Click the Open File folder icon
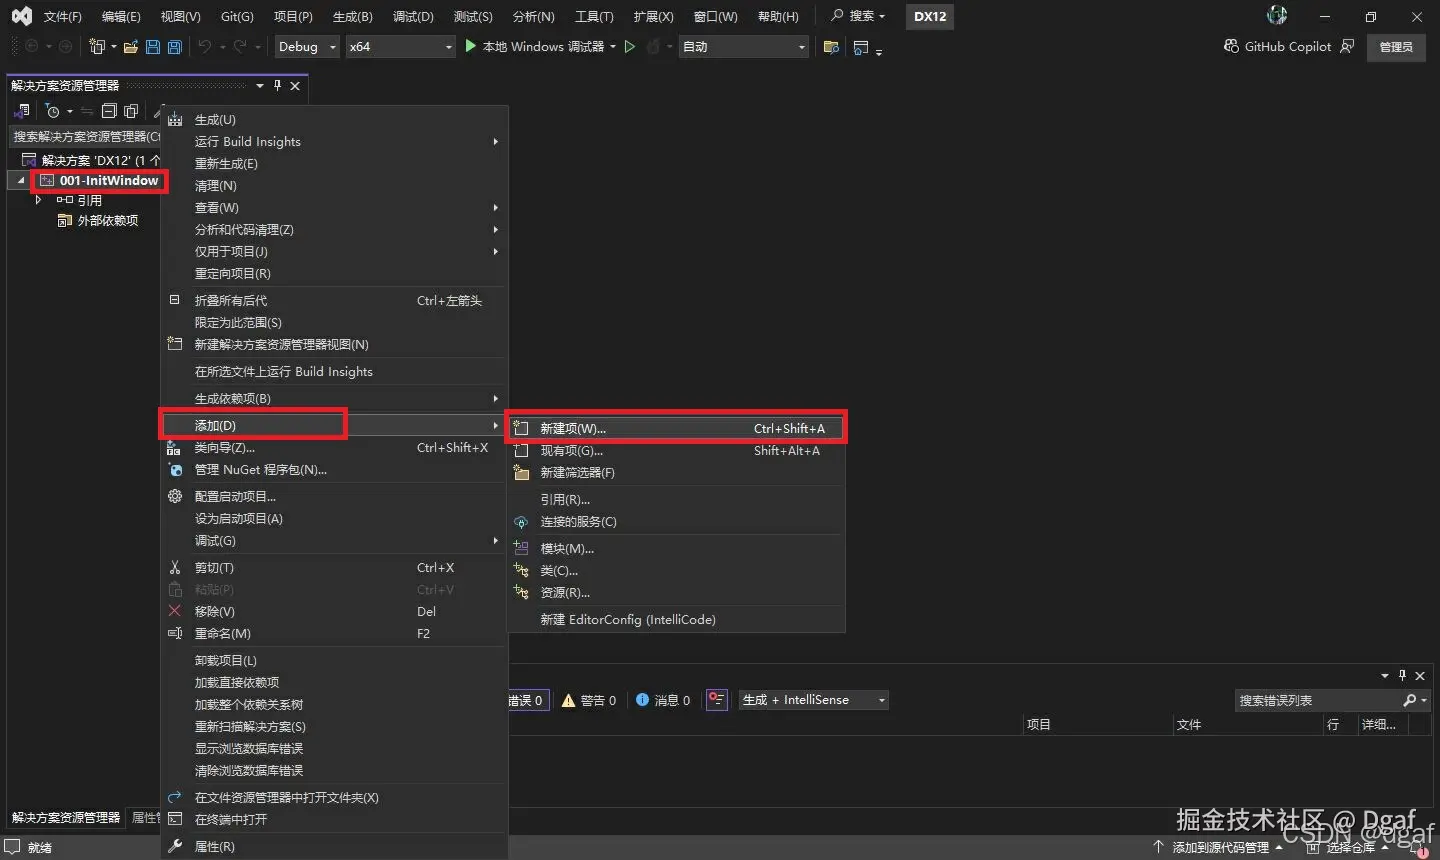The width and height of the screenshot is (1440, 860). pos(131,47)
